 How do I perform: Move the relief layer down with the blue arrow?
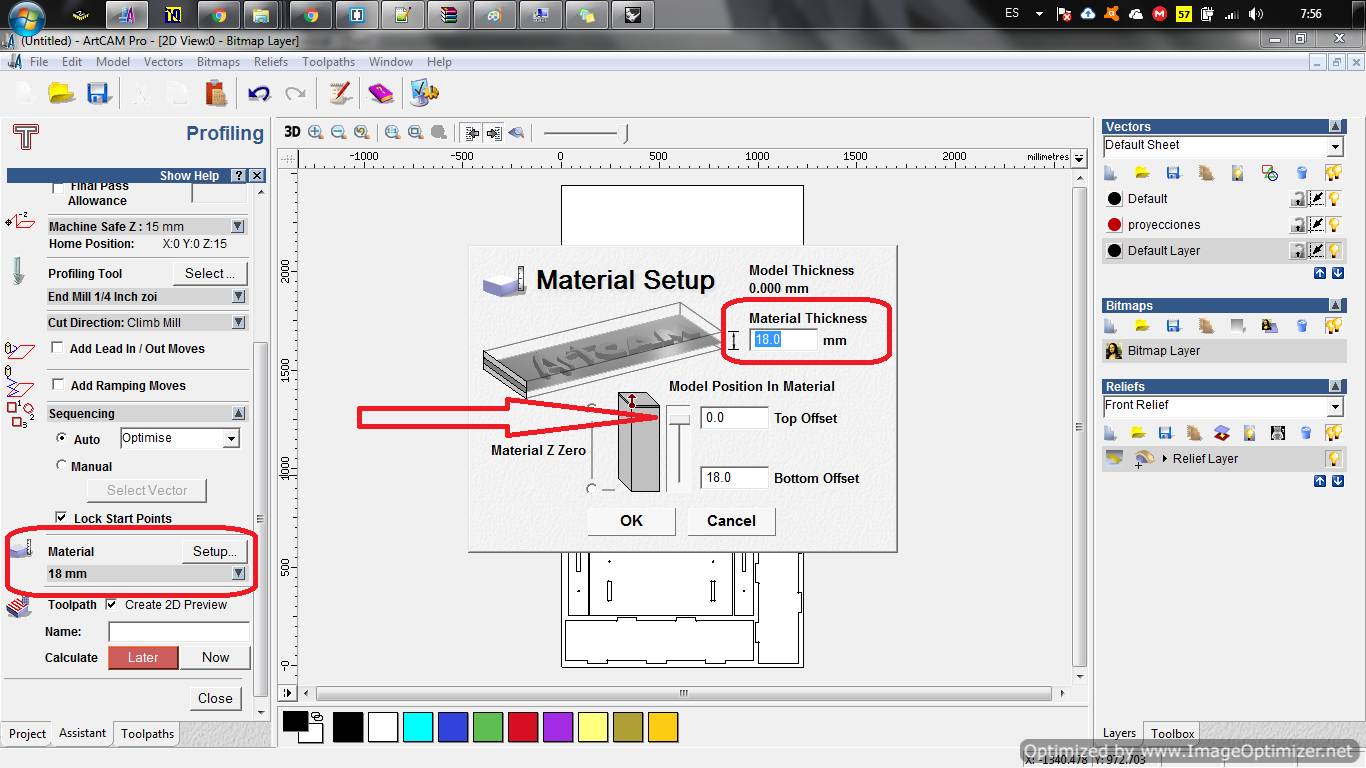[x=1337, y=481]
